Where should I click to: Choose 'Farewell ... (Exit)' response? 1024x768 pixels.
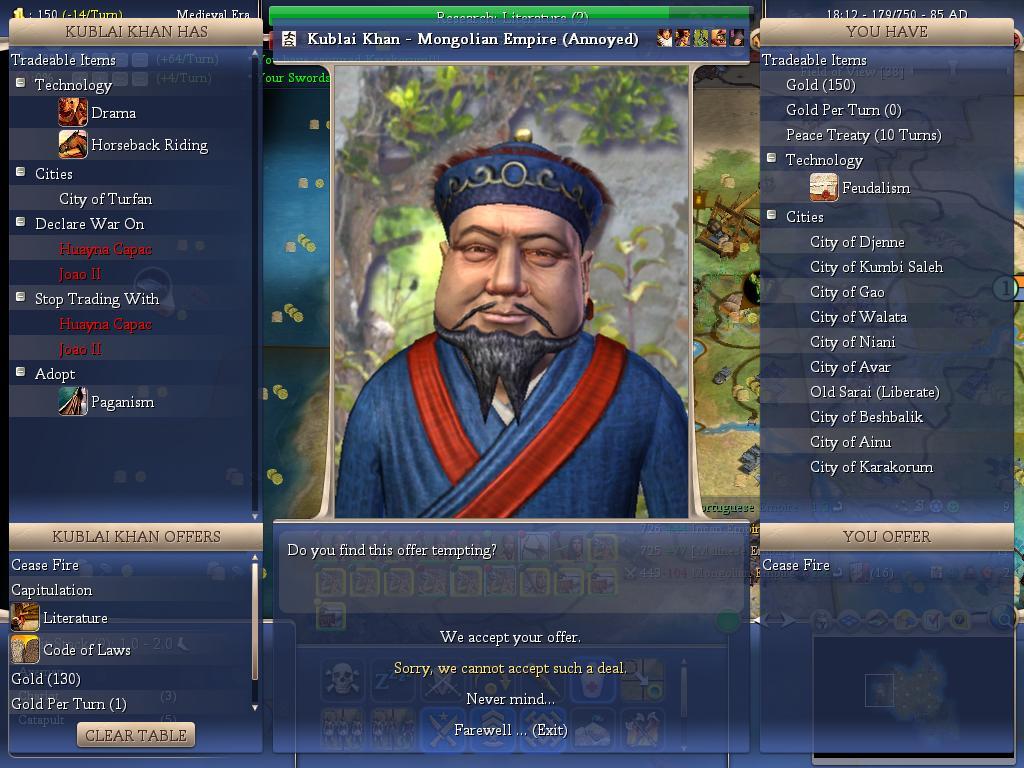coord(510,729)
